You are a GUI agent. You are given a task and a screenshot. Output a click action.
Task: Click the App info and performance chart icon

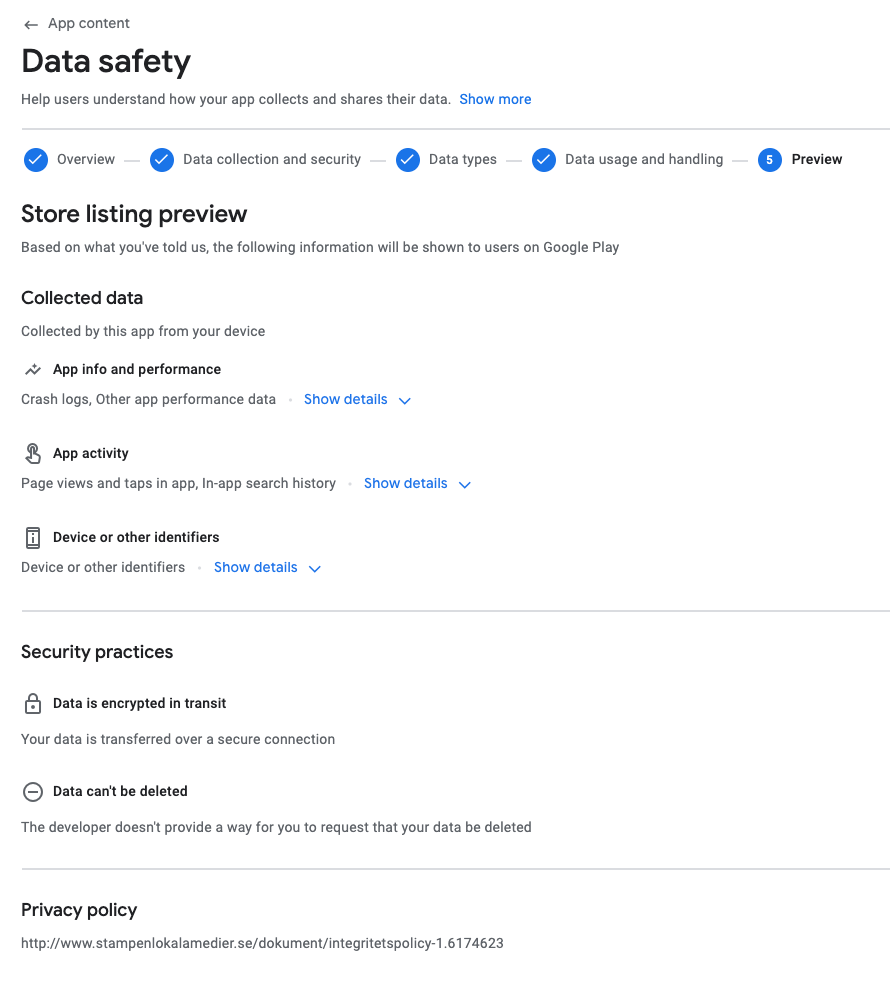pyautogui.click(x=33, y=370)
